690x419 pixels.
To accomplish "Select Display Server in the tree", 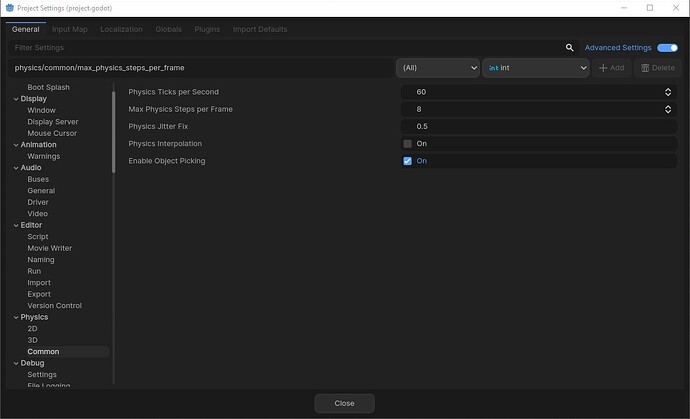I will tap(53, 122).
